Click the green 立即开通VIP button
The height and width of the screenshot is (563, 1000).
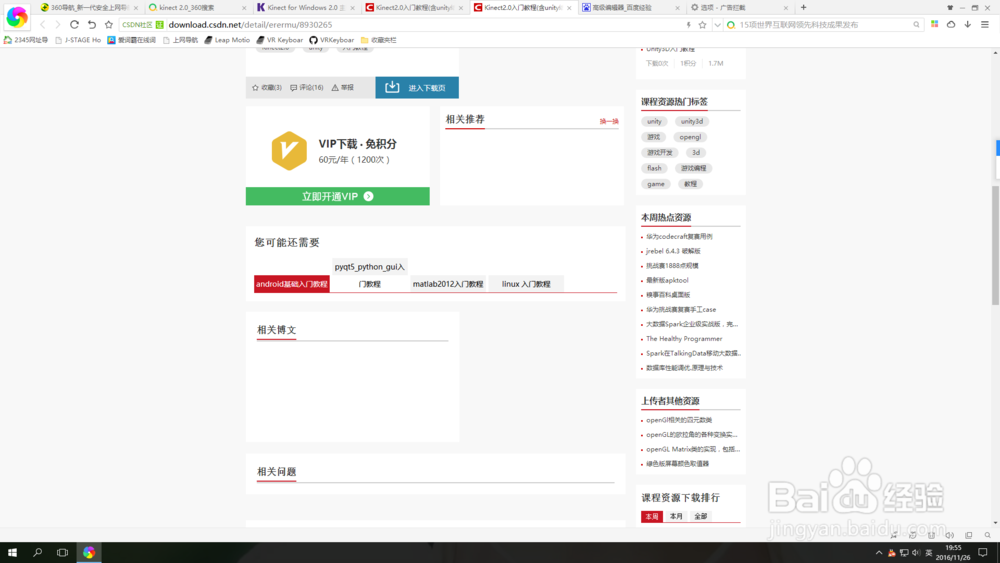point(337,196)
